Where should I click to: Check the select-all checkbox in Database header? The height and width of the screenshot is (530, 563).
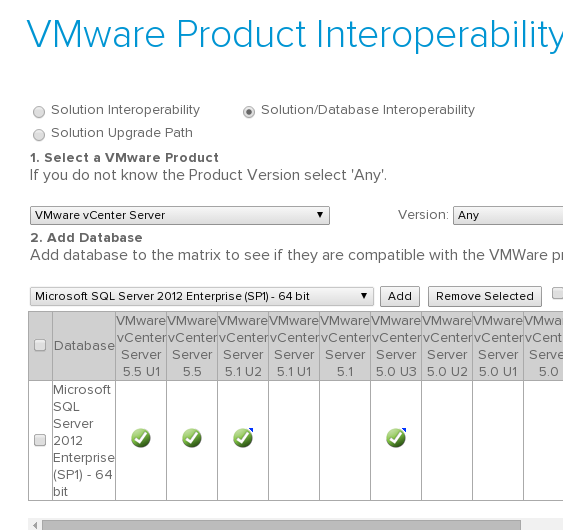click(x=40, y=345)
